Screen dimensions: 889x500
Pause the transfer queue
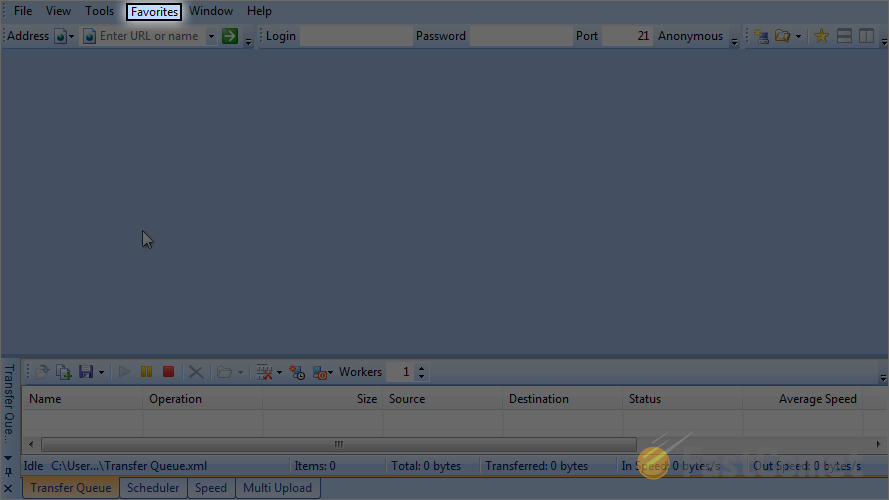[146, 372]
